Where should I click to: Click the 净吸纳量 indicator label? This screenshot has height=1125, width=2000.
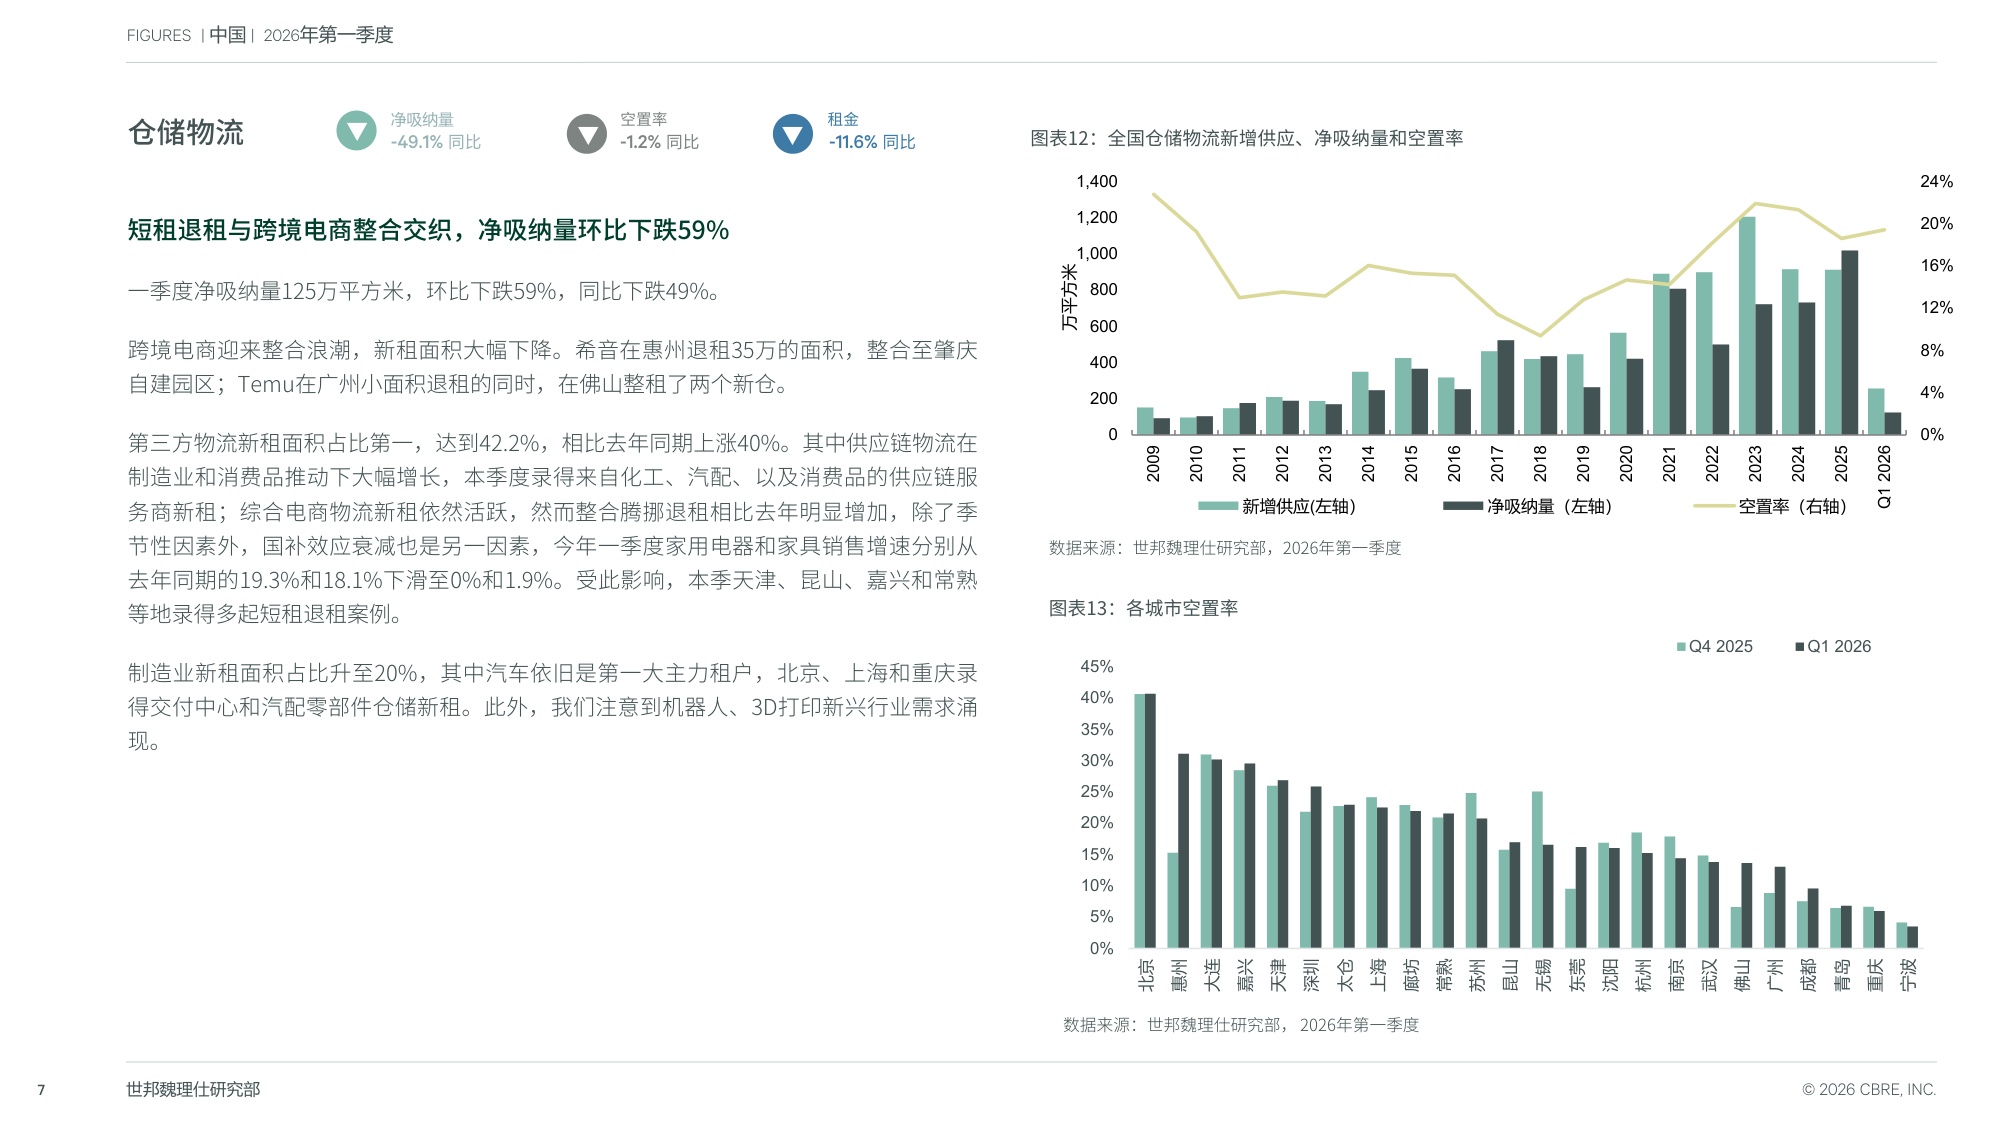click(x=422, y=119)
